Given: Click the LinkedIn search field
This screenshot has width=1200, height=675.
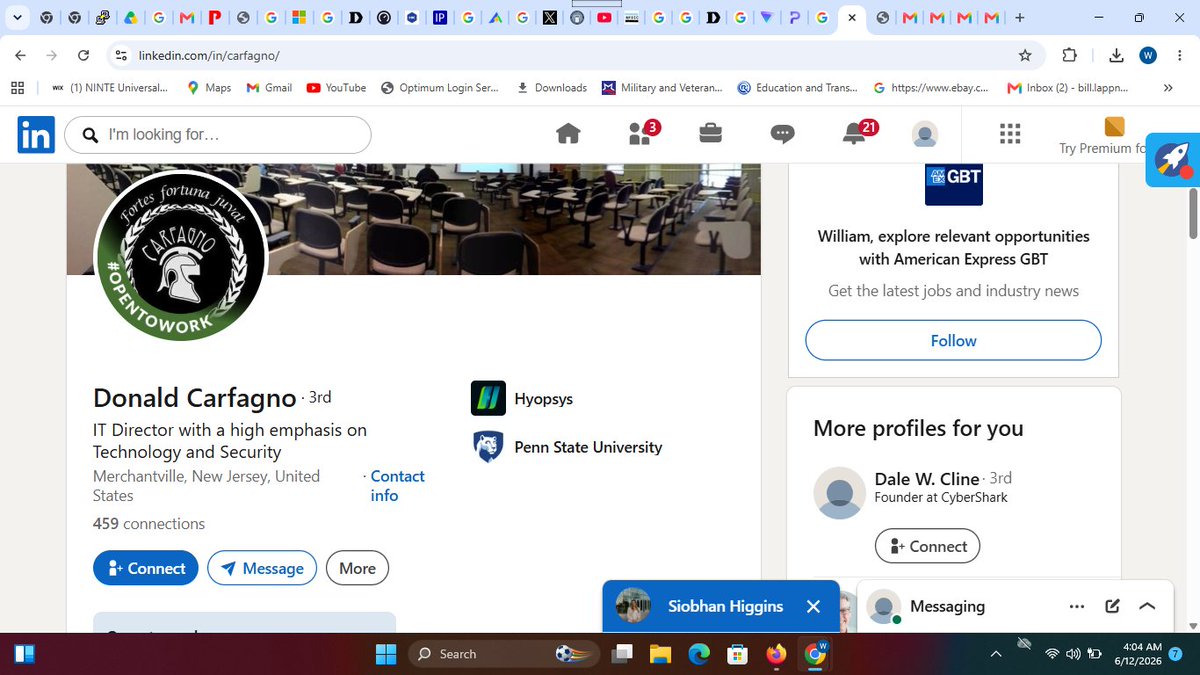Looking at the screenshot, I should coord(218,134).
